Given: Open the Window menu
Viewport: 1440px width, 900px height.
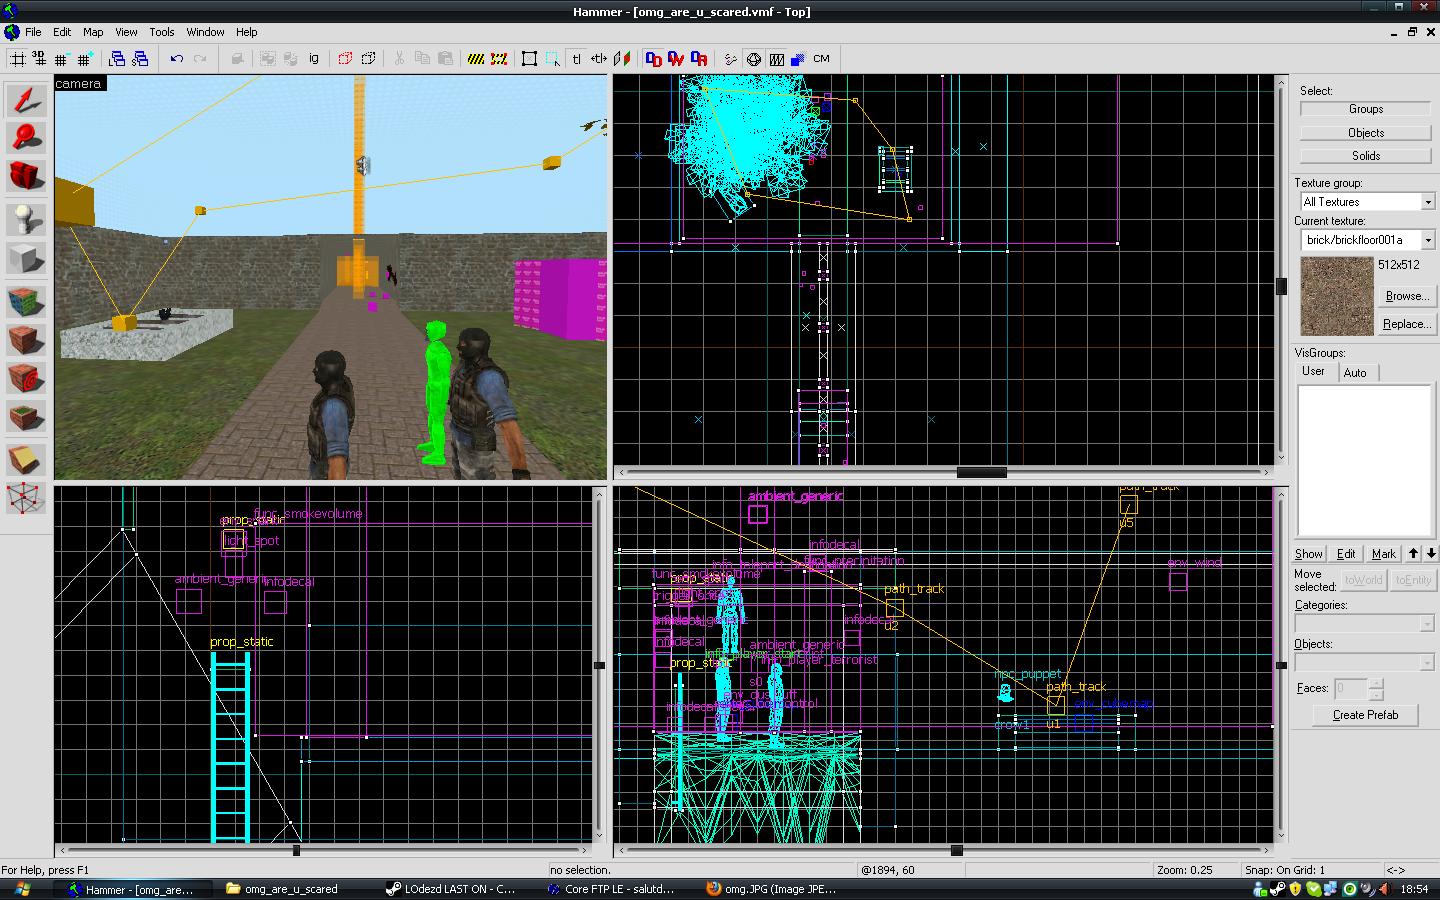Looking at the screenshot, I should [205, 32].
